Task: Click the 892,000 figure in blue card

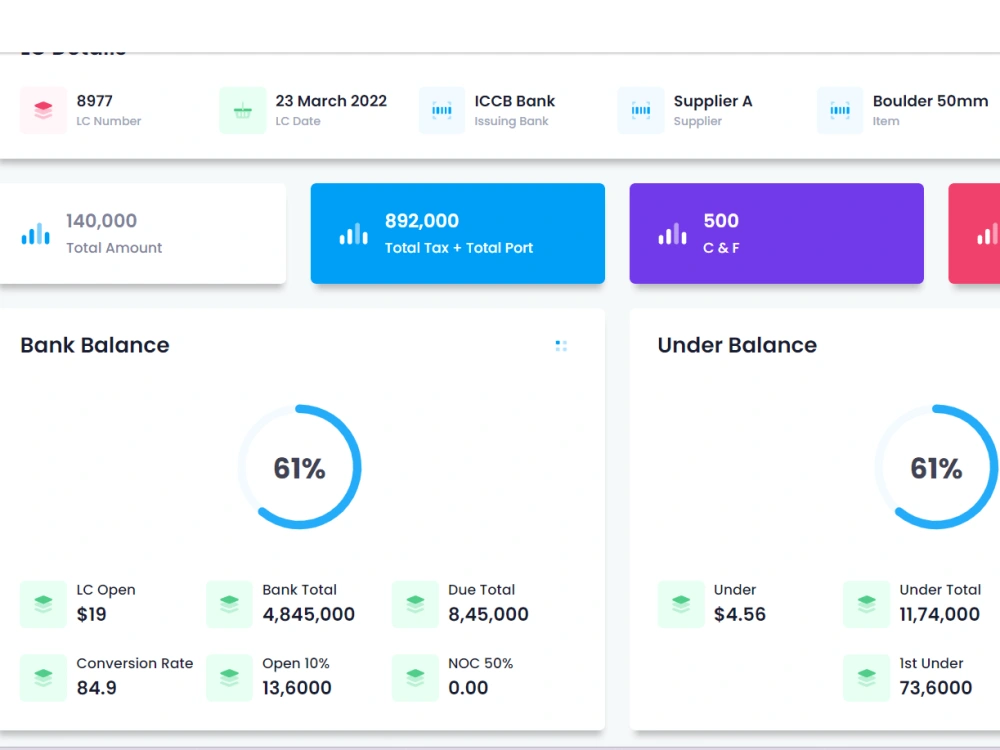Action: point(422,221)
